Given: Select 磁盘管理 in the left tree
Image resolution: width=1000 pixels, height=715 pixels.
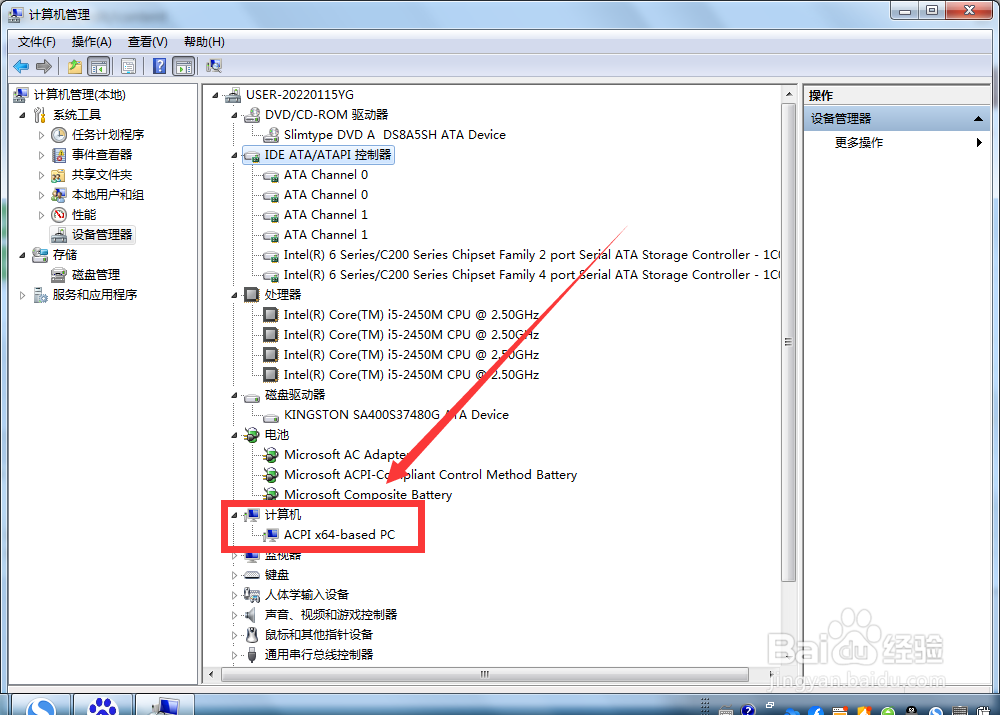Looking at the screenshot, I should (96, 274).
